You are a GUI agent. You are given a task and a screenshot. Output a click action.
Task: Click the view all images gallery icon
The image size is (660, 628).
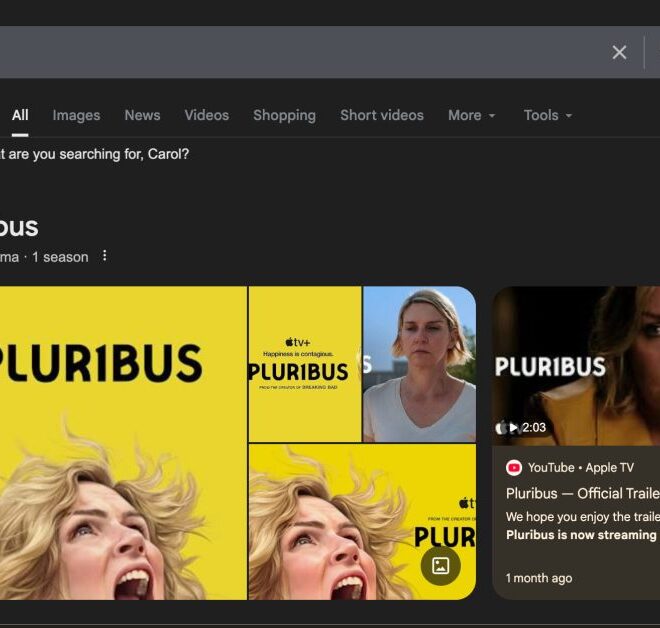pos(440,566)
